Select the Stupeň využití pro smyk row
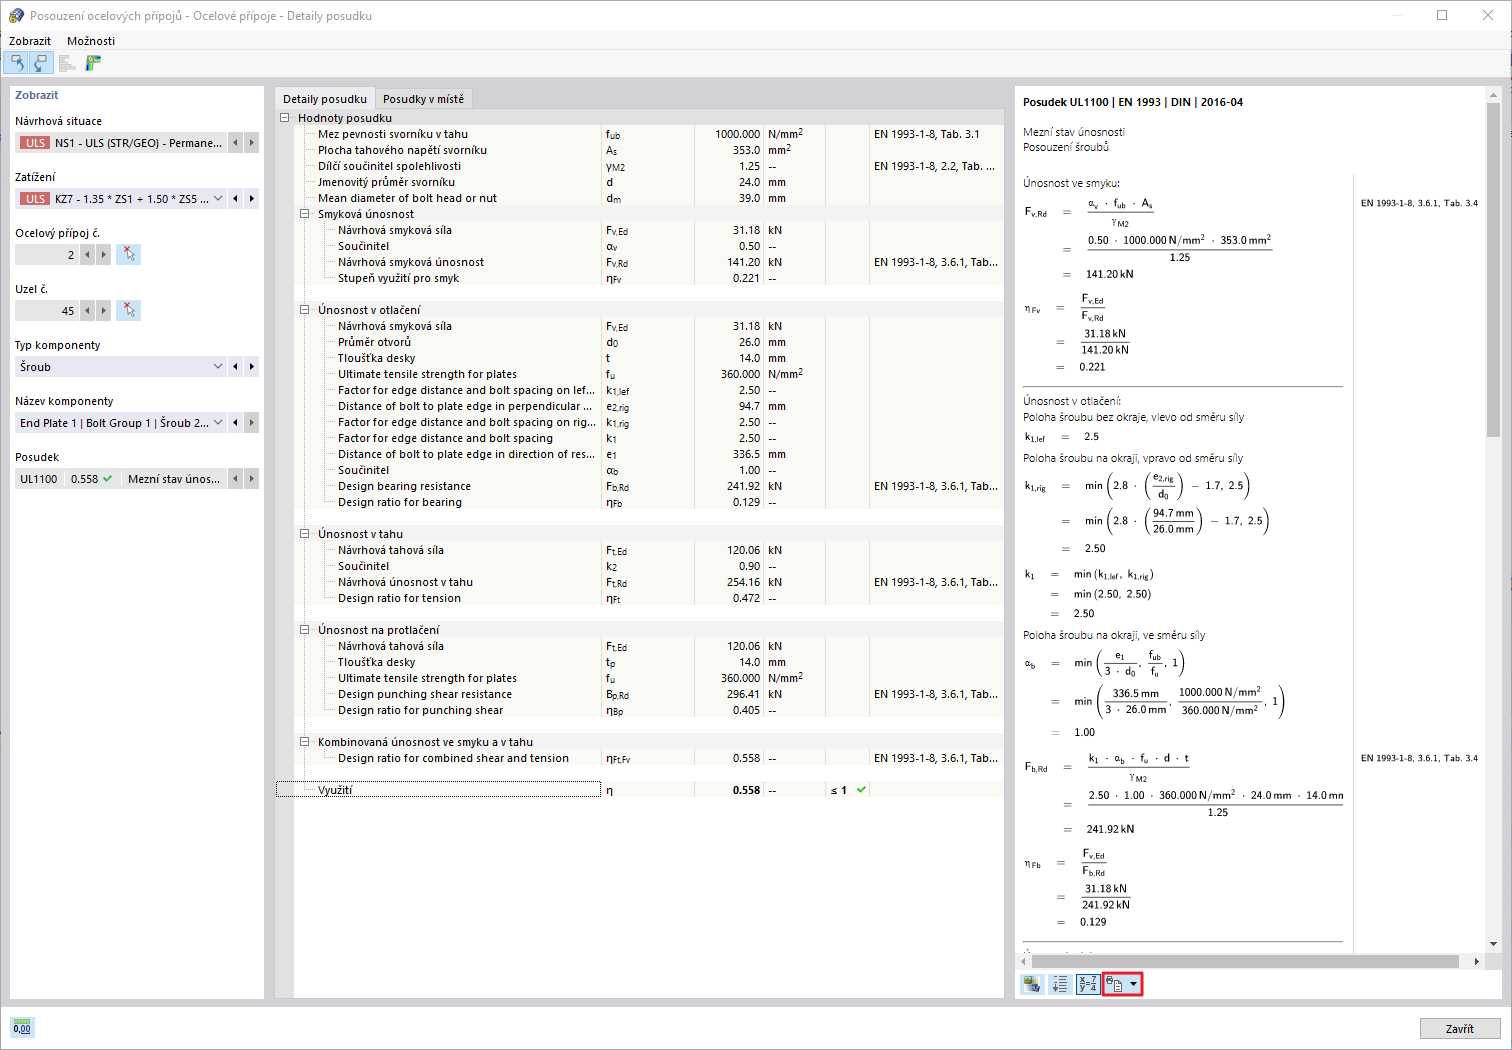The width and height of the screenshot is (1512, 1050). [639, 278]
